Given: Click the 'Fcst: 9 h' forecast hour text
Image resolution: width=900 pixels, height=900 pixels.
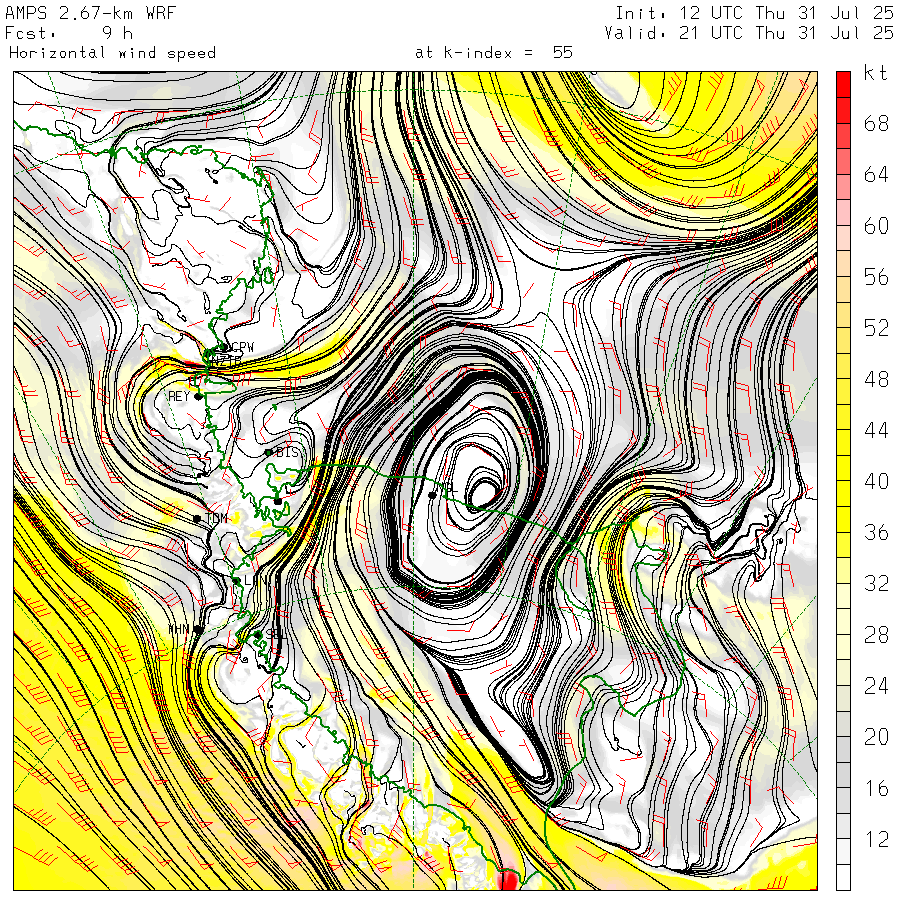Looking at the screenshot, I should pyautogui.click(x=69, y=33).
